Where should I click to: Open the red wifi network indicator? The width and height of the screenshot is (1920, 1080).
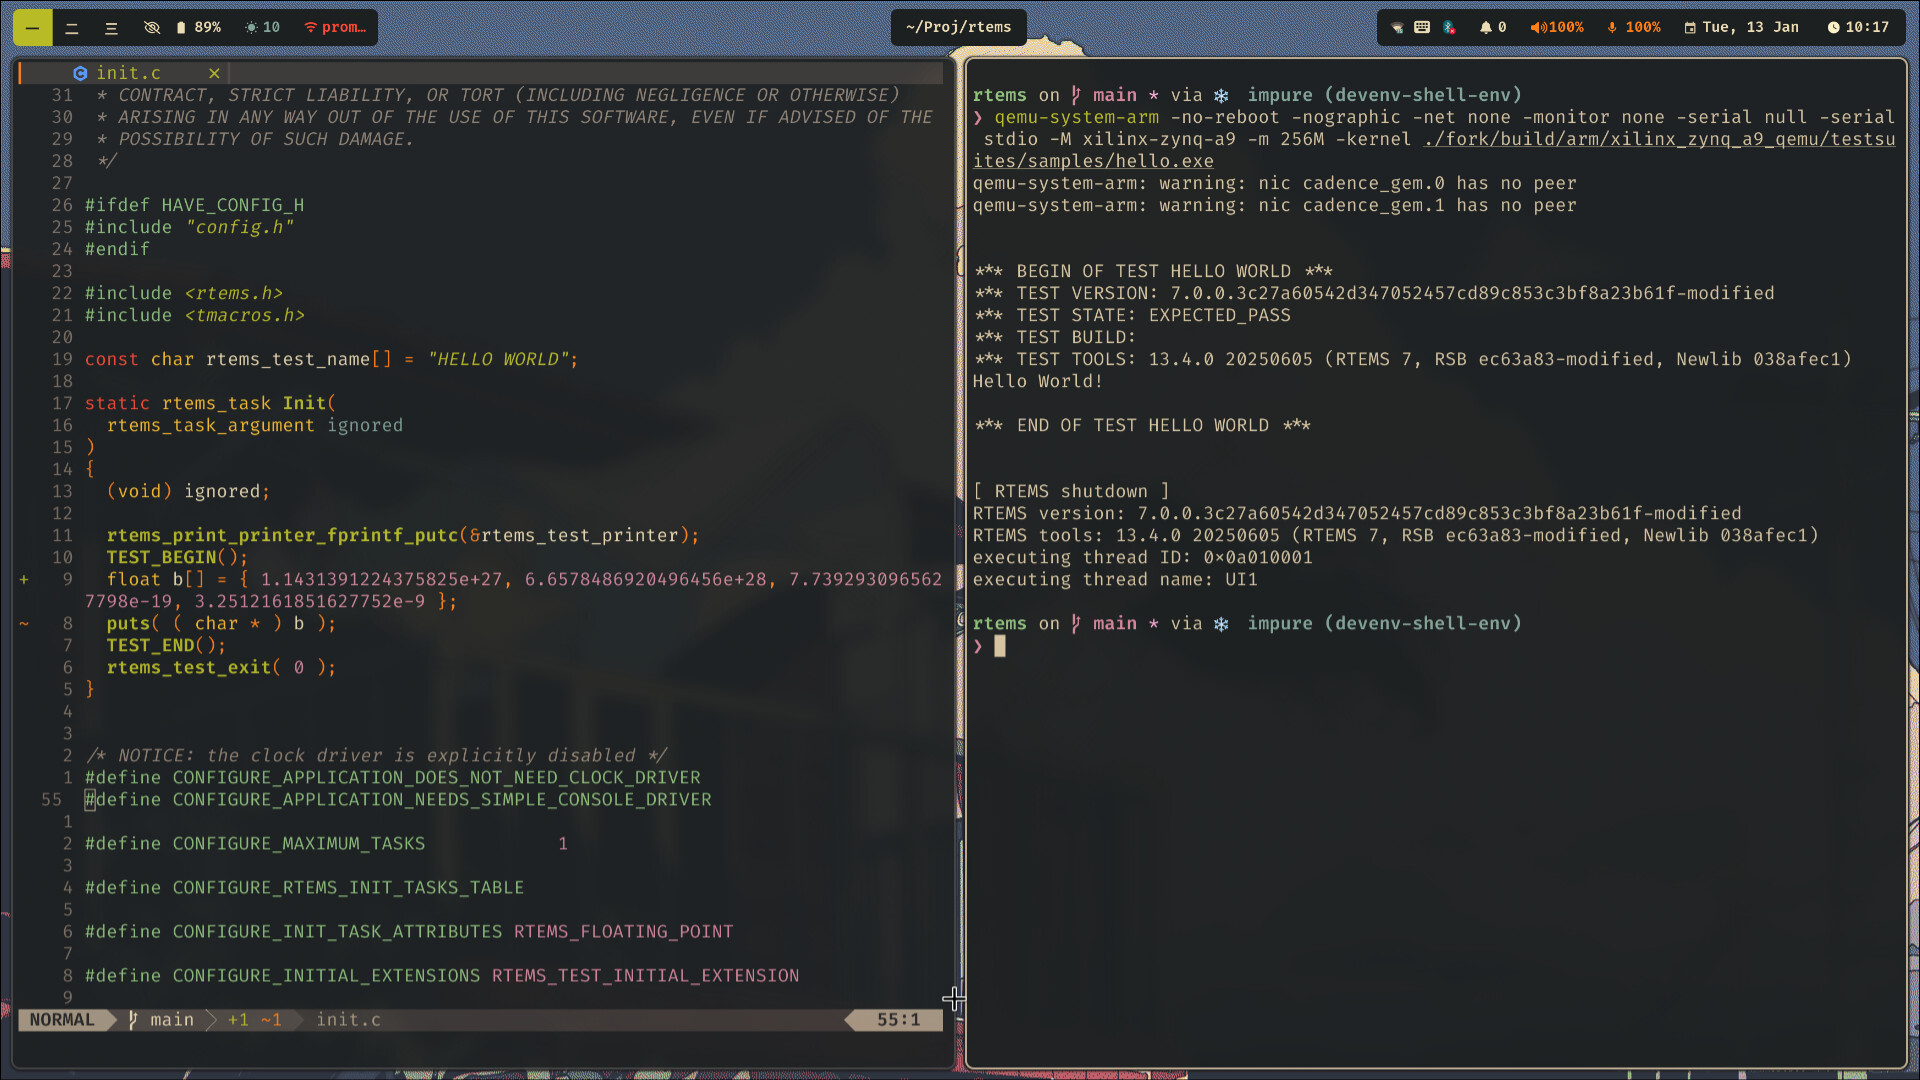(x=335, y=27)
